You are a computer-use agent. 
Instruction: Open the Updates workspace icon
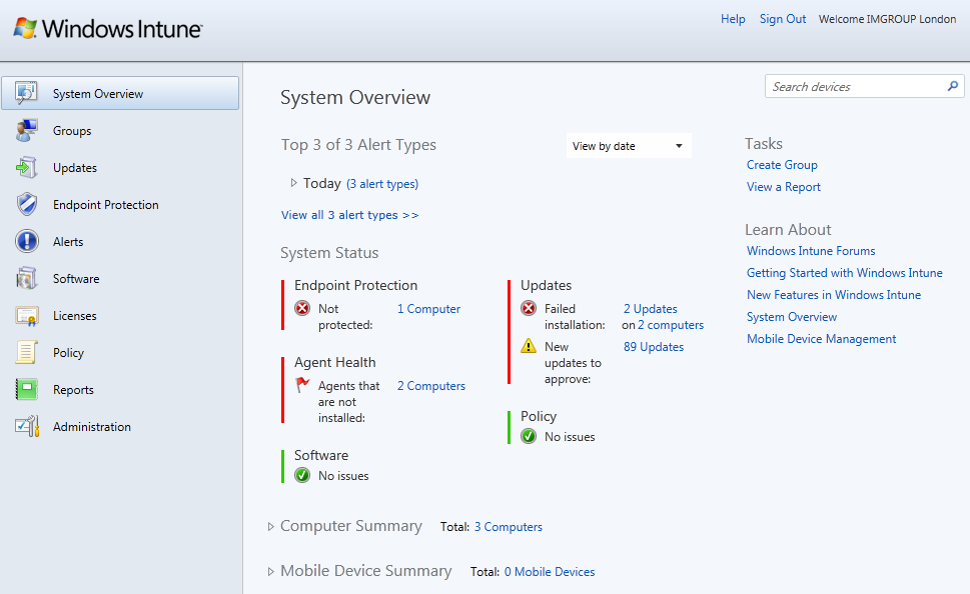pyautogui.click(x=27, y=167)
